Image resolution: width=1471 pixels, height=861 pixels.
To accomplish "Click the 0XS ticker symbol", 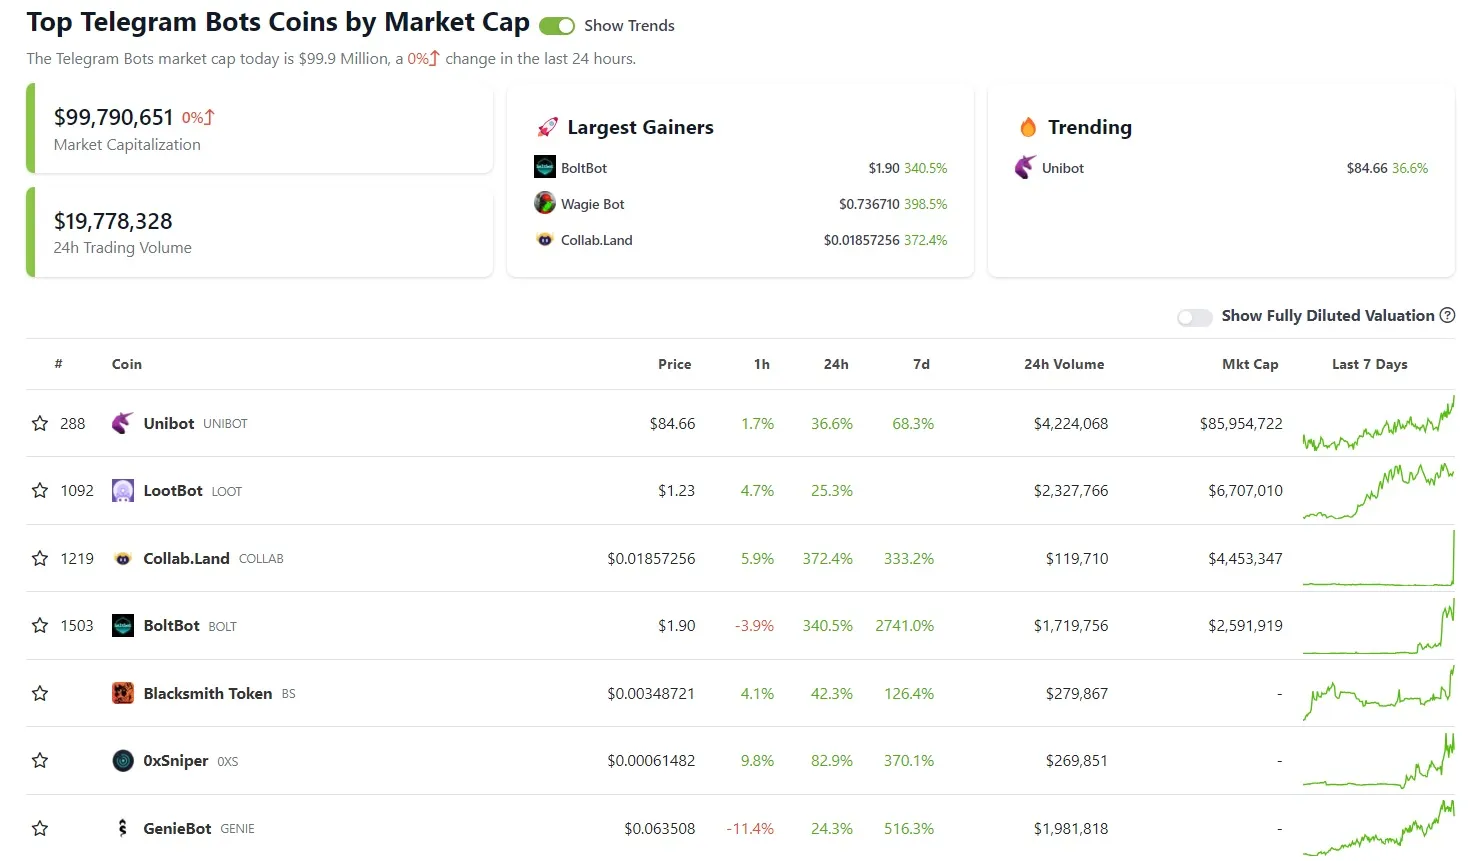I will (228, 762).
